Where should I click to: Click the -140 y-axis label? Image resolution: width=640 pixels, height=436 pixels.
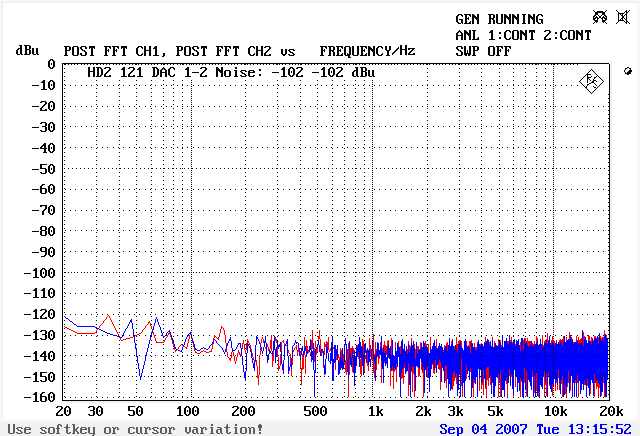40,356
